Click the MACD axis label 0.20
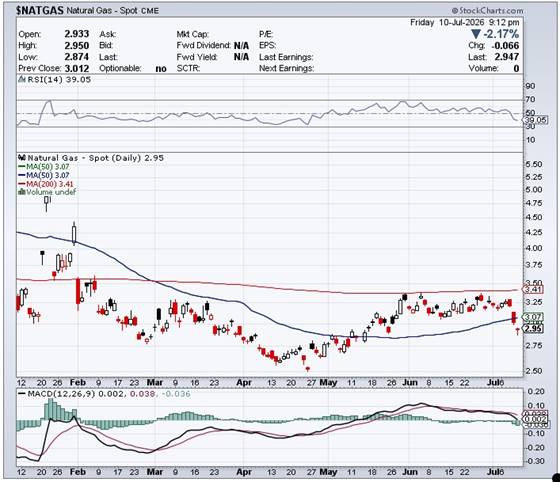Screen dimensions: 560x482 tap(536, 391)
